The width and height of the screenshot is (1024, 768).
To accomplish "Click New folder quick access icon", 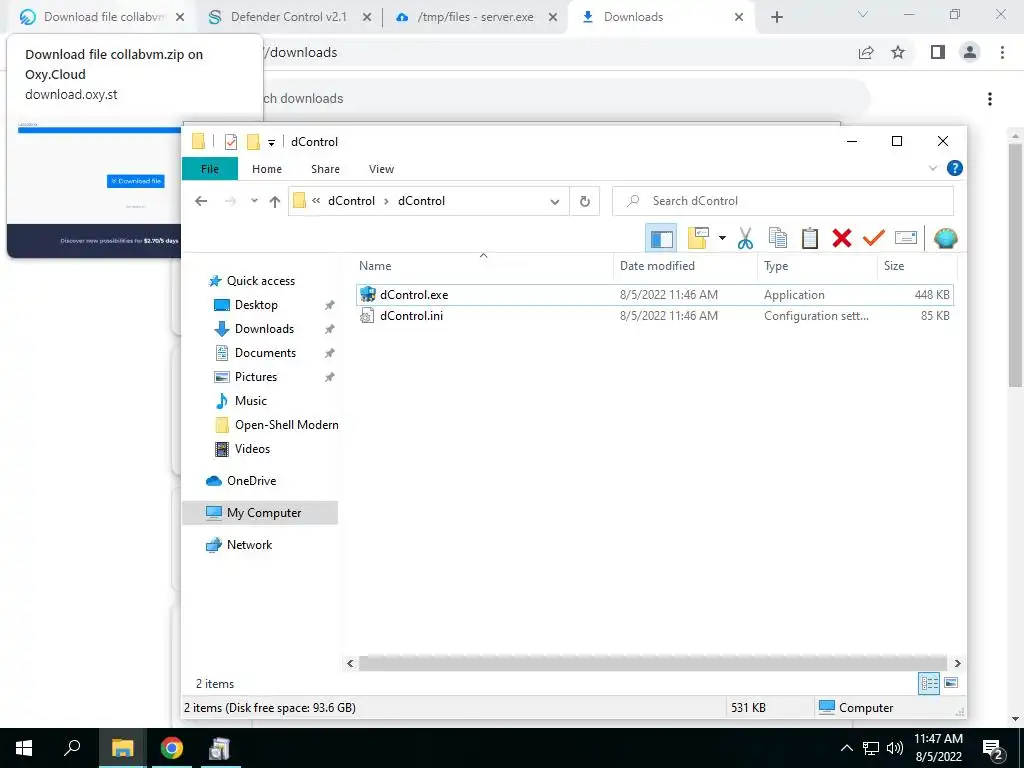I will pyautogui.click(x=253, y=142).
